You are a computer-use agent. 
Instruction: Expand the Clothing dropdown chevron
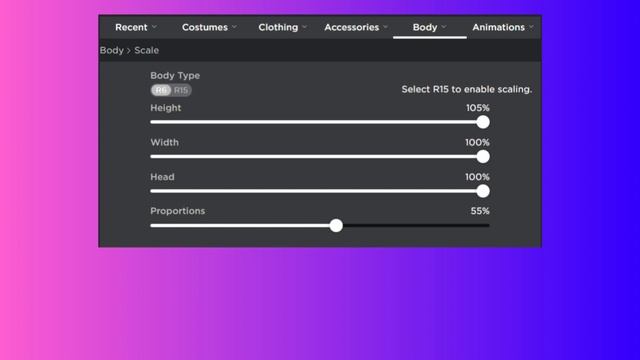tap(304, 27)
